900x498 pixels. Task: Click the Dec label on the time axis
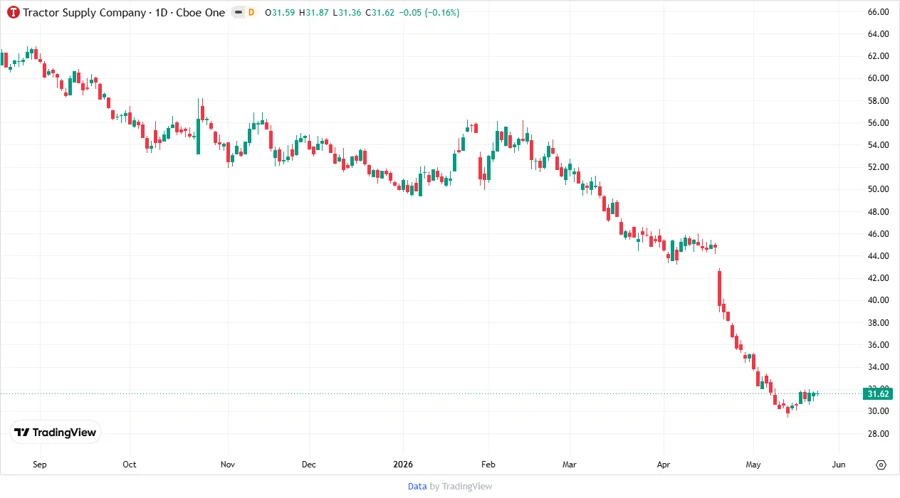point(309,464)
